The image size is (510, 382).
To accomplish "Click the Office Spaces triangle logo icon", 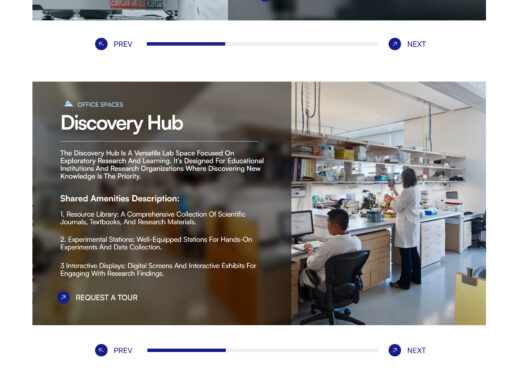I will pos(68,104).
